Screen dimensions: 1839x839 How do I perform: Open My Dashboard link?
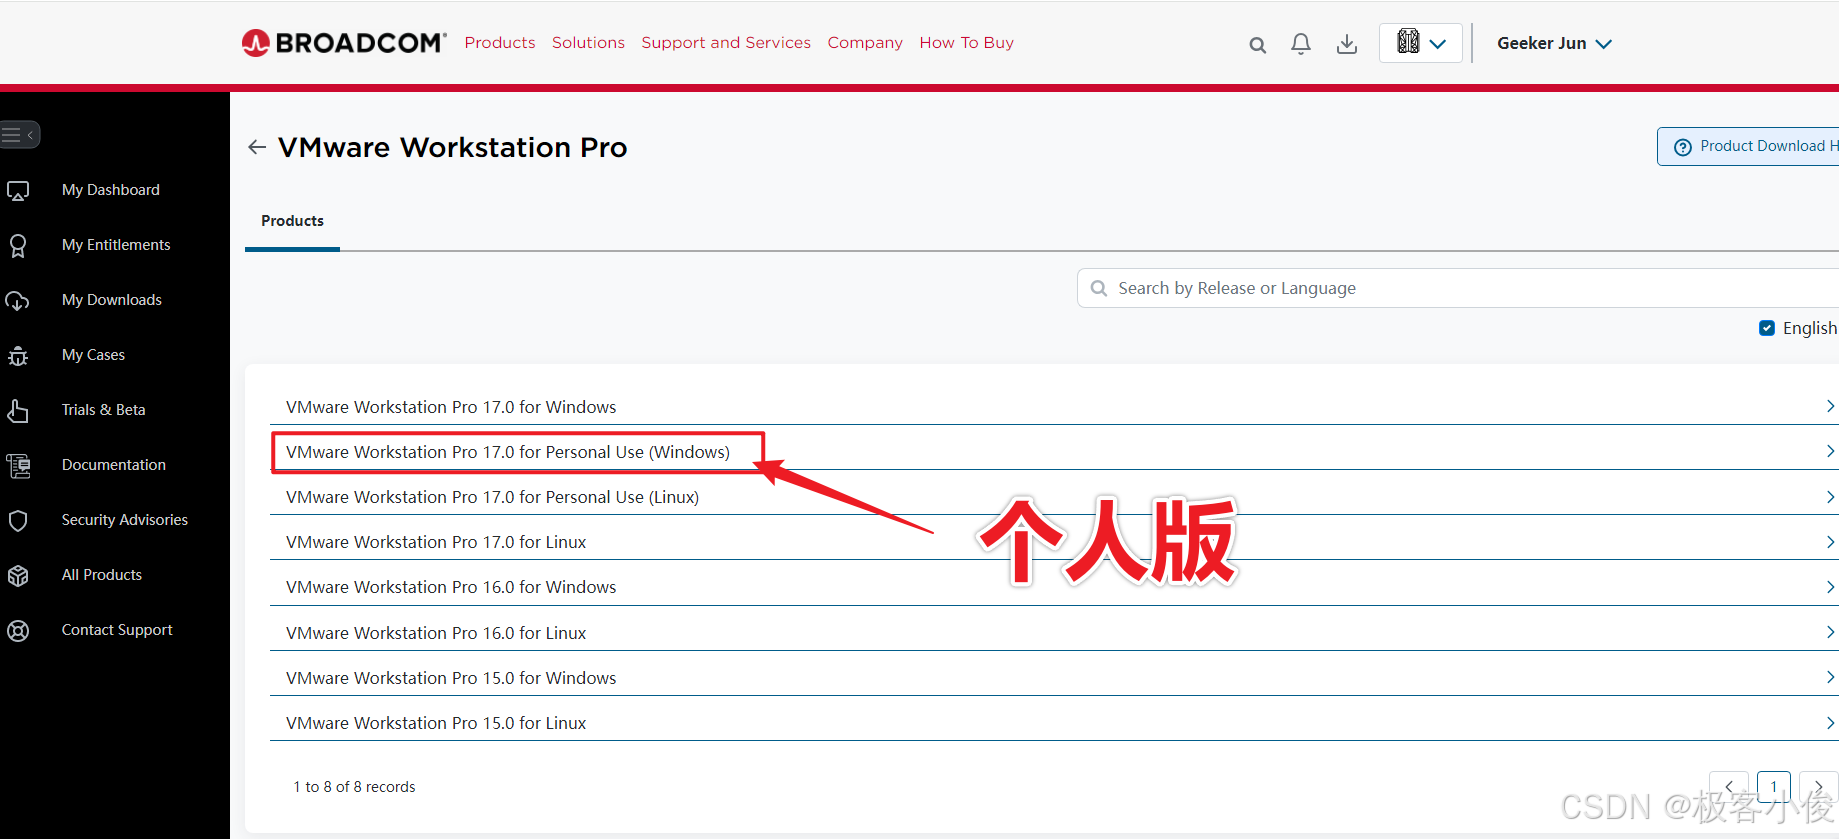pyautogui.click(x=111, y=190)
